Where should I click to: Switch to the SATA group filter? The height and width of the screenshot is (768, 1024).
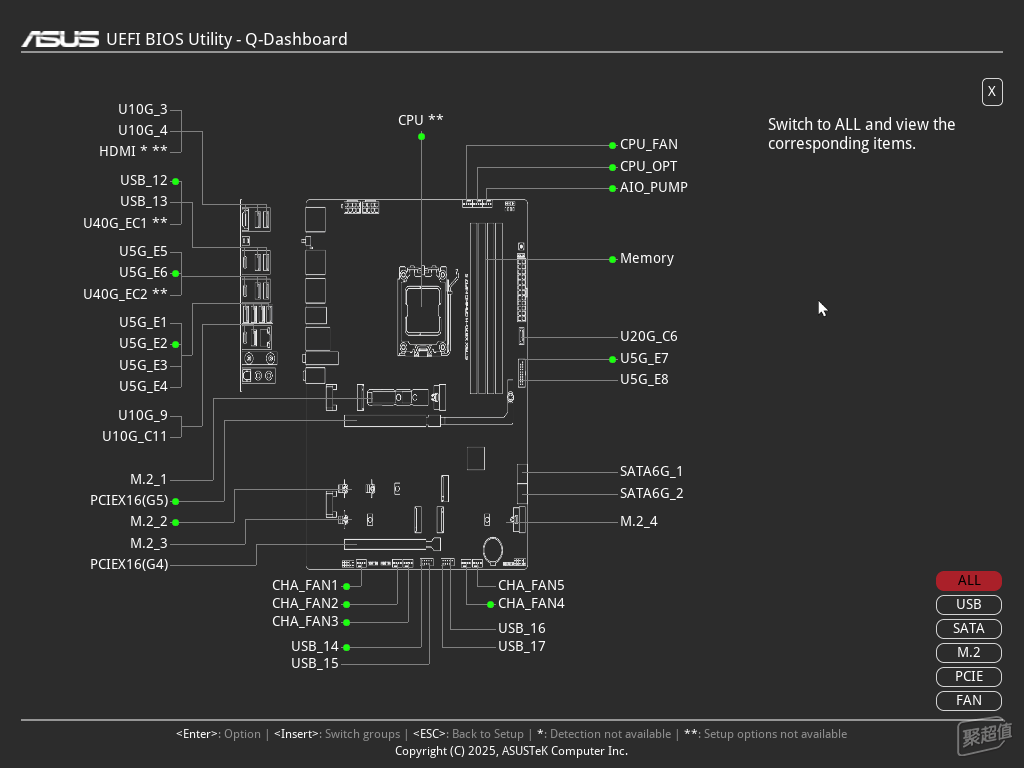tap(968, 628)
